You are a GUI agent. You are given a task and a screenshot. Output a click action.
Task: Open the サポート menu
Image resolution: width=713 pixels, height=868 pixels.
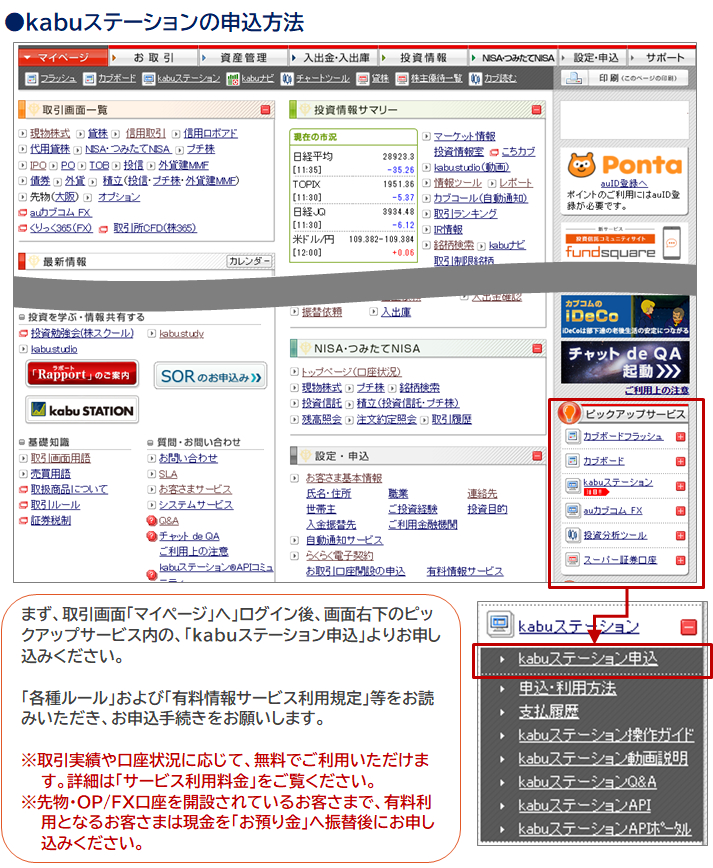pos(662,58)
